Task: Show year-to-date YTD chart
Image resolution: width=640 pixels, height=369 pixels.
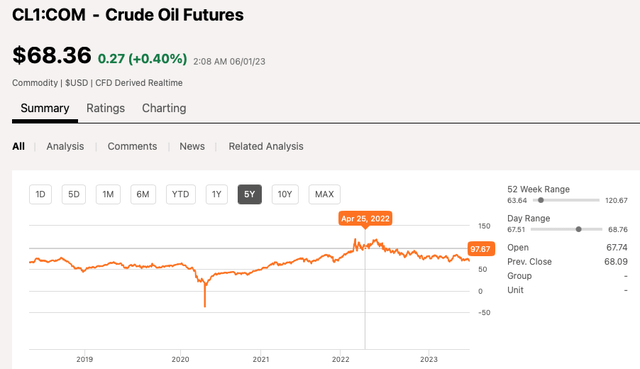Action: click(x=180, y=194)
